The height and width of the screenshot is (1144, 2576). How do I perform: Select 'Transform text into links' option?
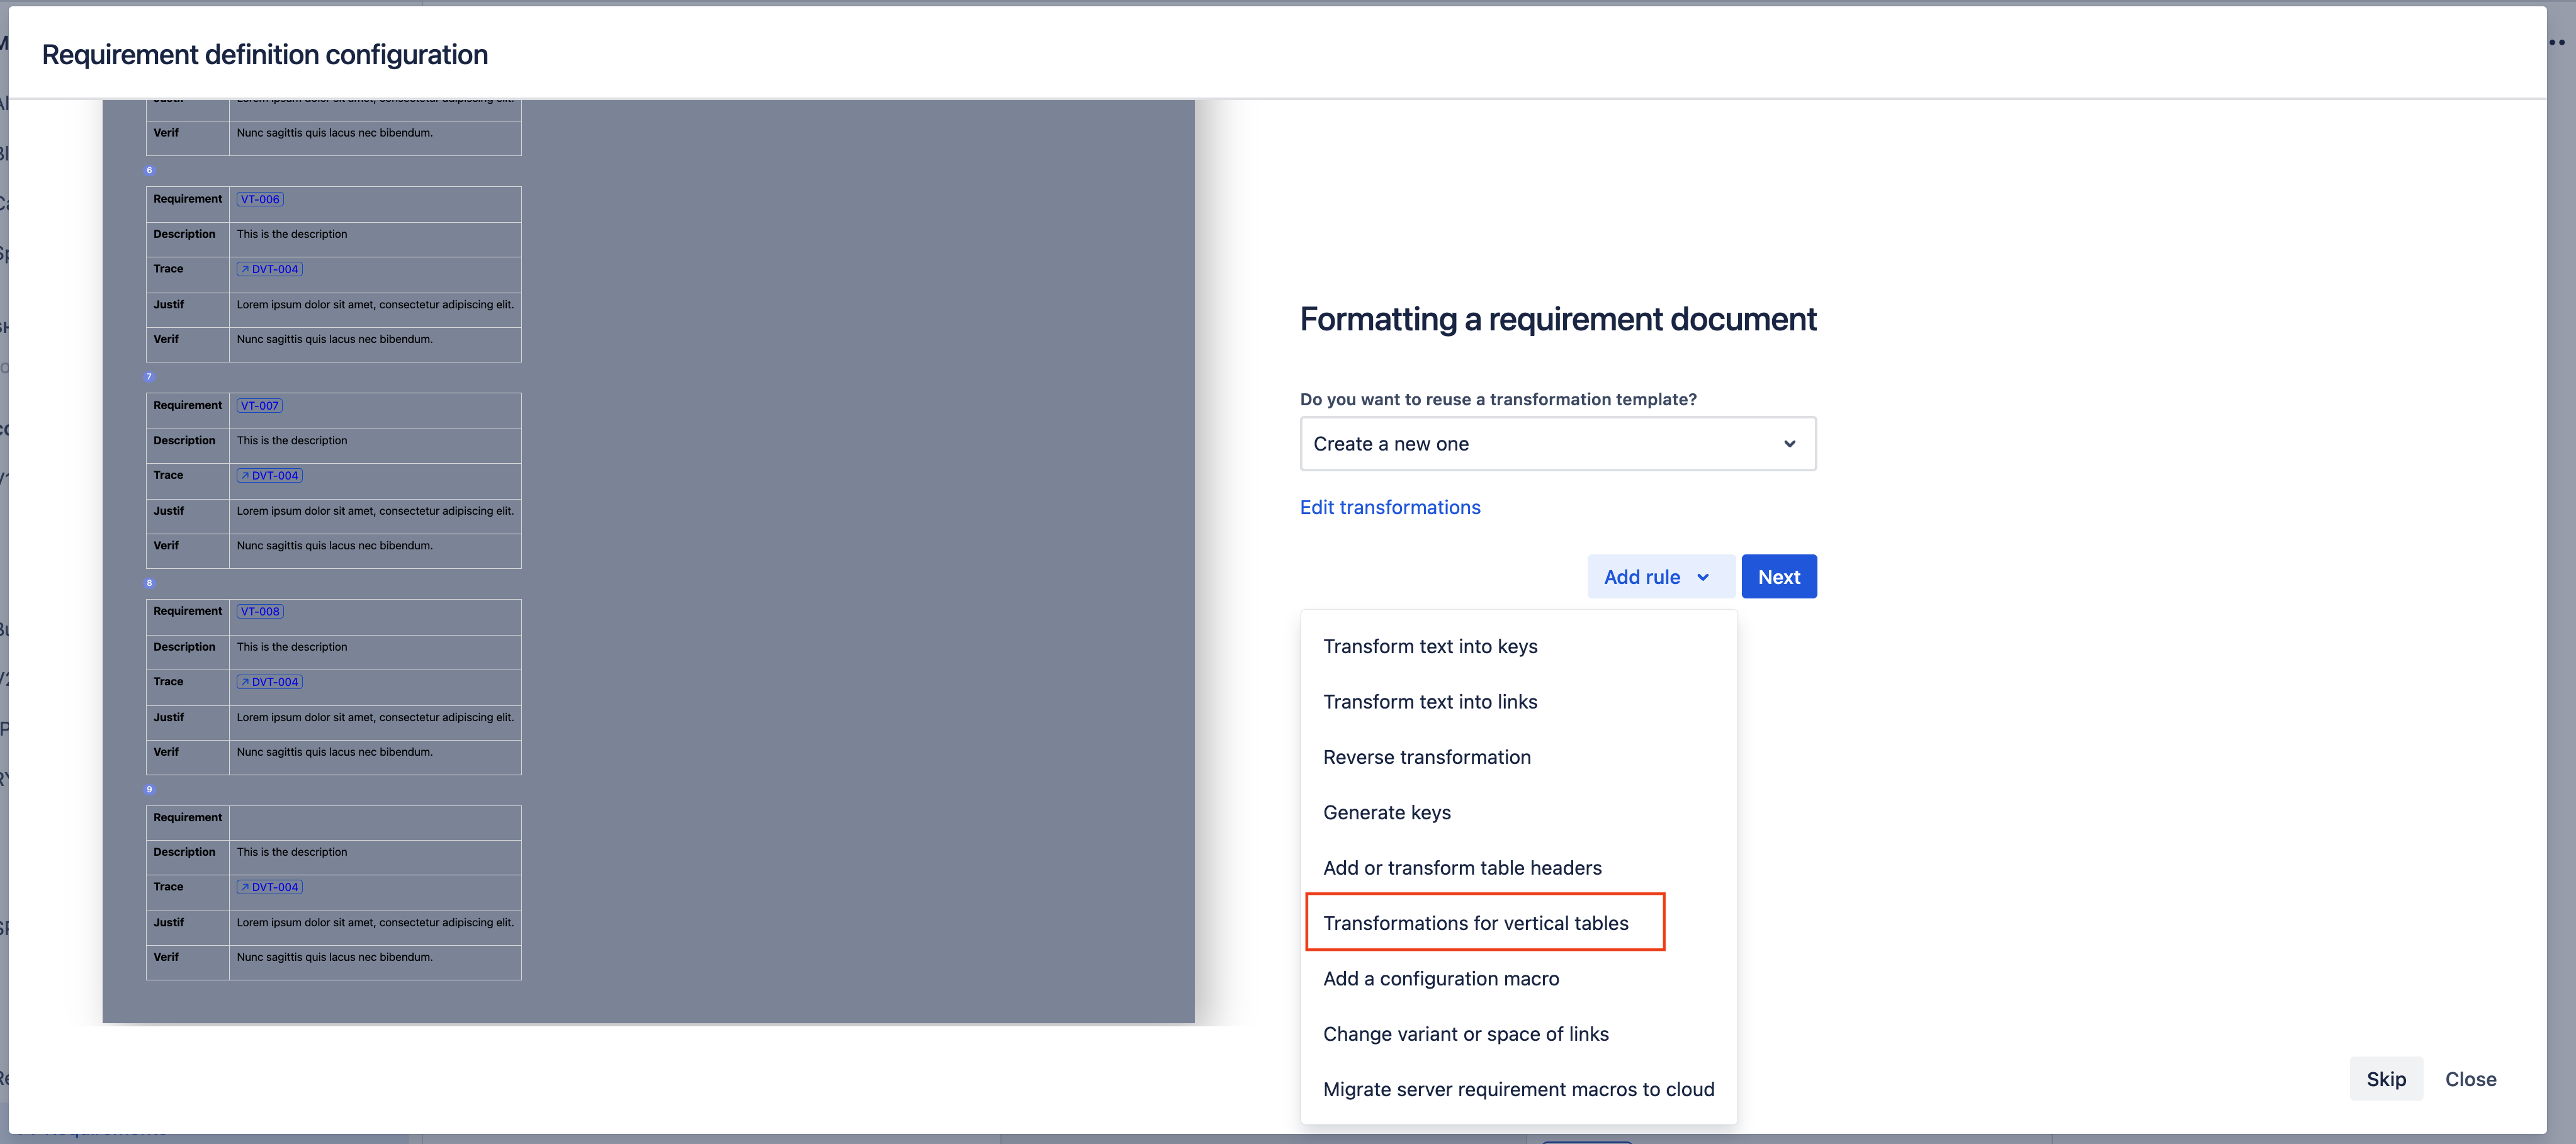point(1429,701)
